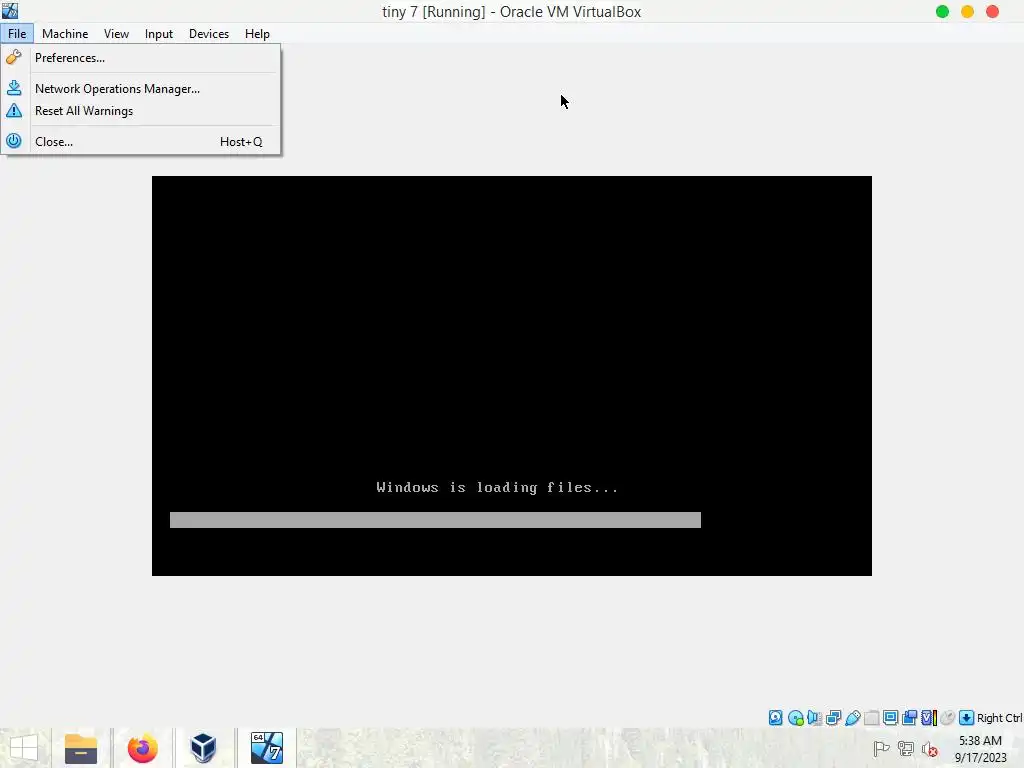Click the download icon beside Network Operations Manager

pyautogui.click(x=14, y=88)
